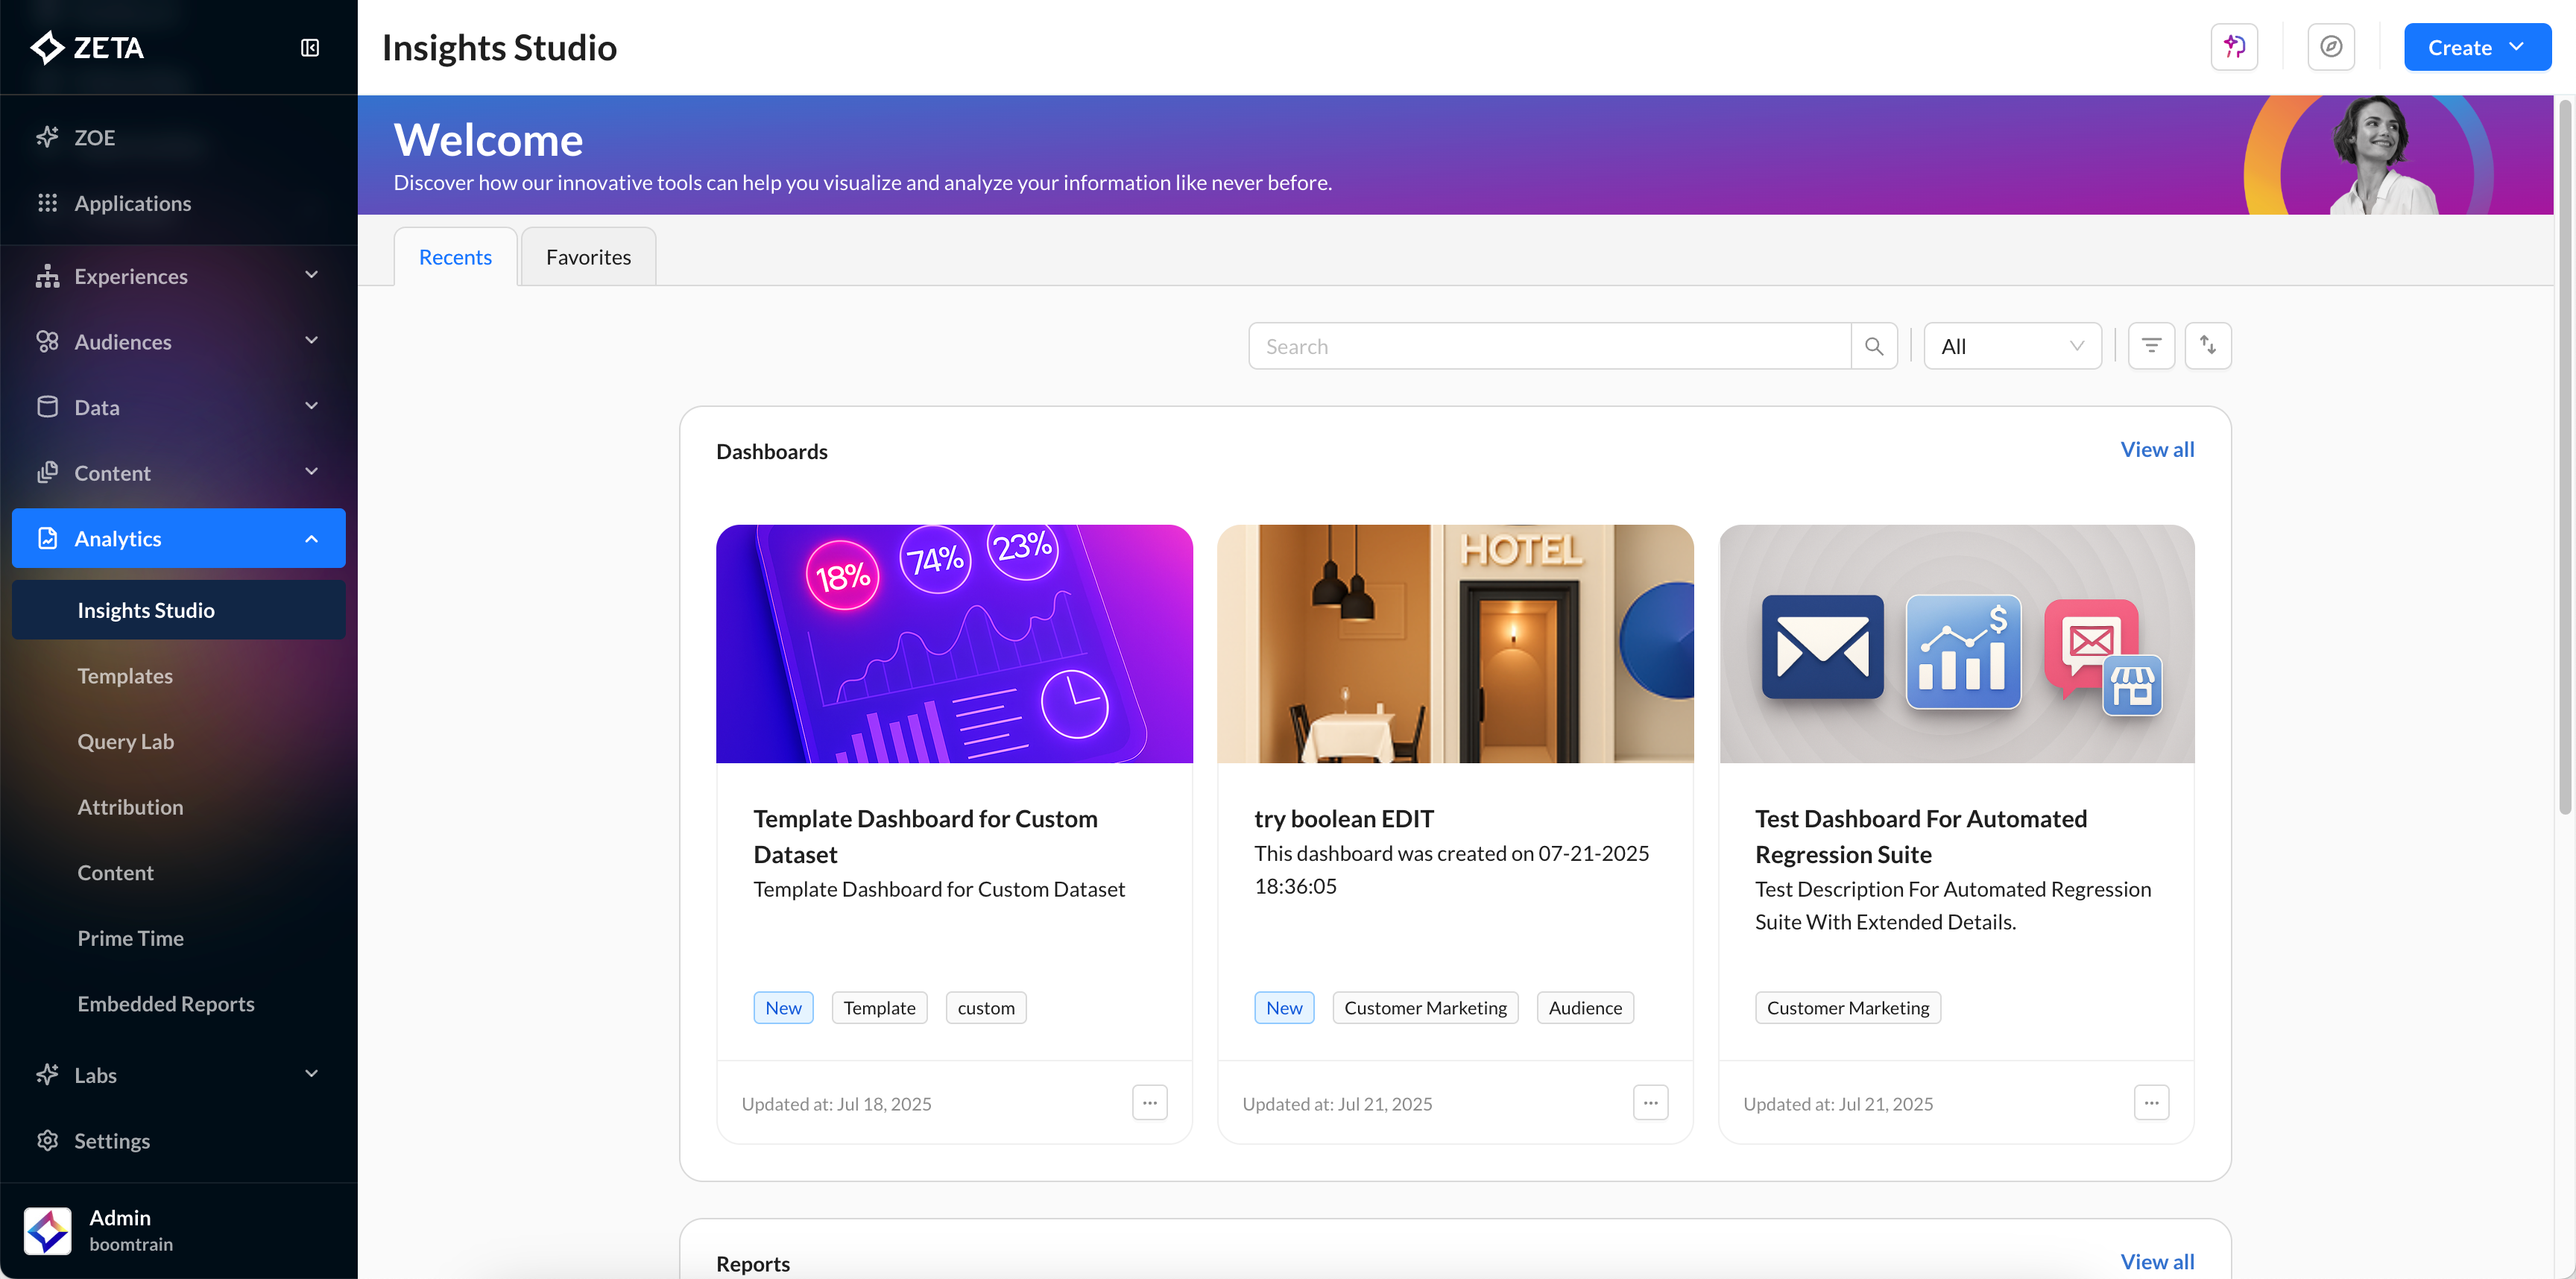Click the sort arrows icon
The width and height of the screenshot is (2576, 1279).
[2208, 346]
